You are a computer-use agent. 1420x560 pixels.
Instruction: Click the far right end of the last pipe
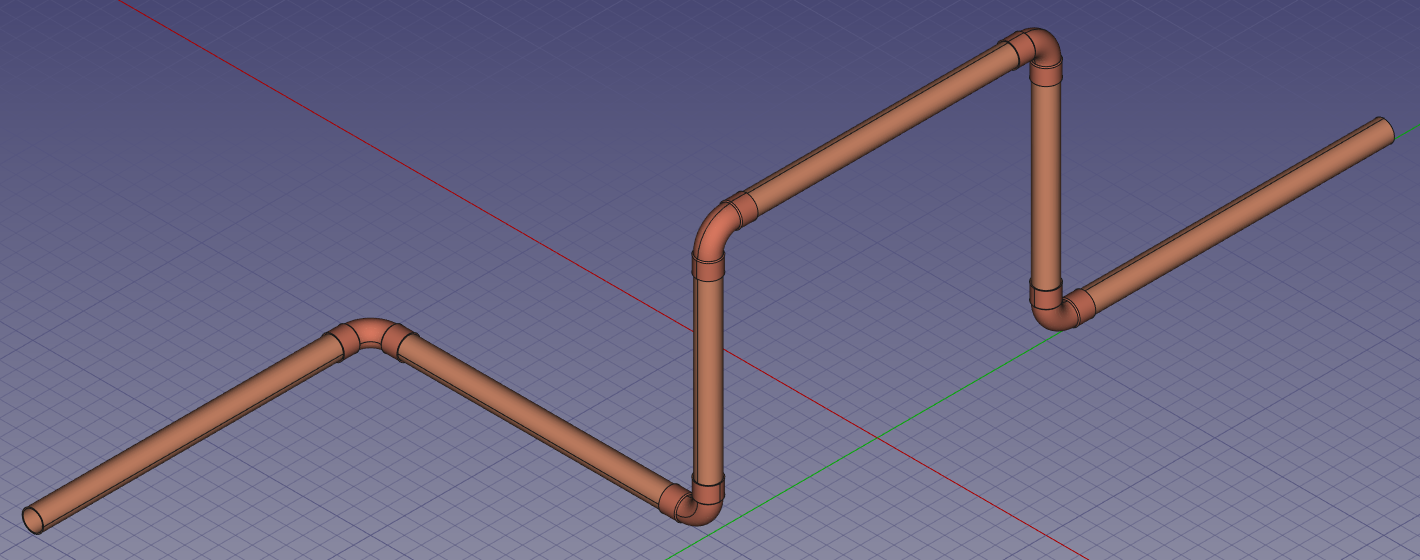click(x=1388, y=128)
